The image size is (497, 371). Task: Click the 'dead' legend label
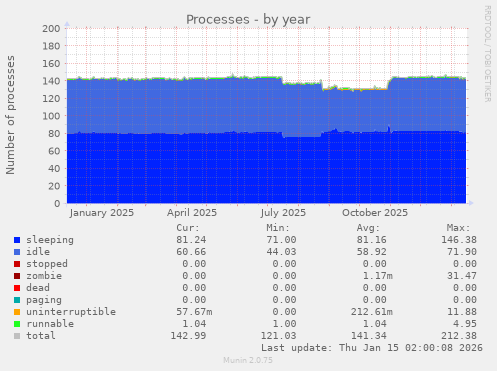[38, 288]
